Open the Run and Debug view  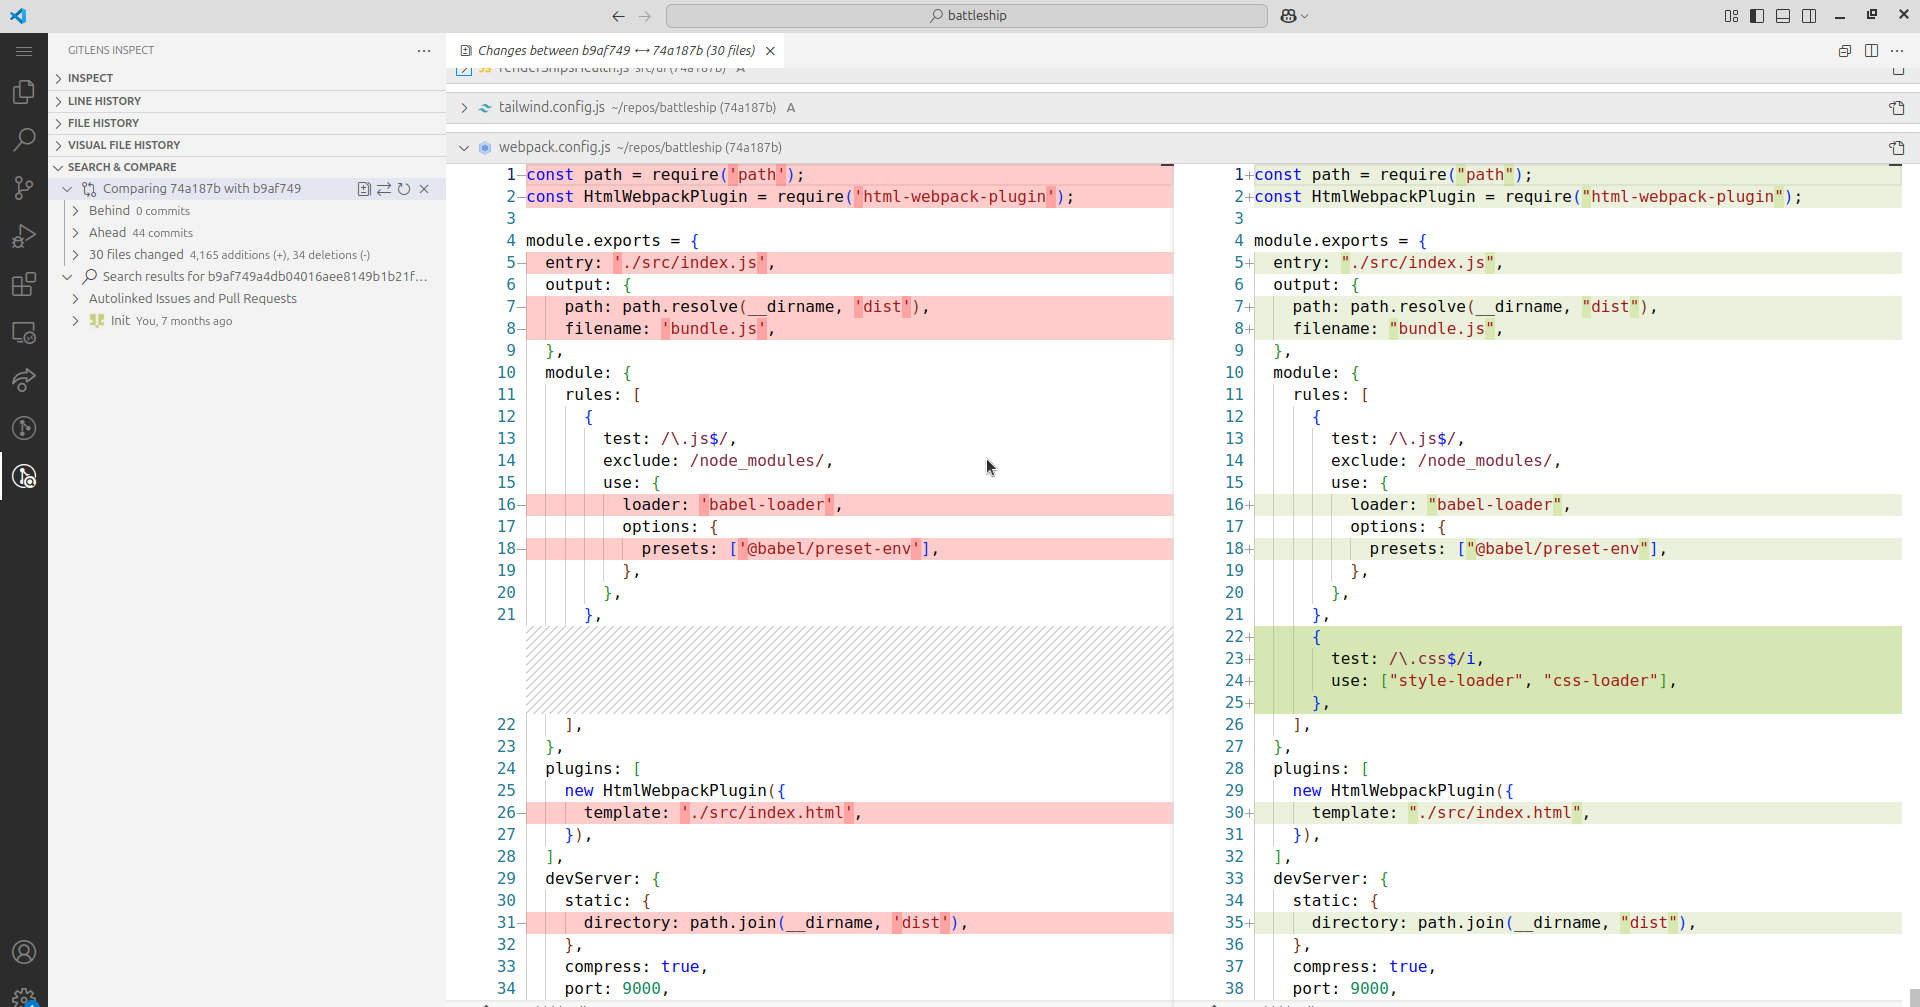23,237
